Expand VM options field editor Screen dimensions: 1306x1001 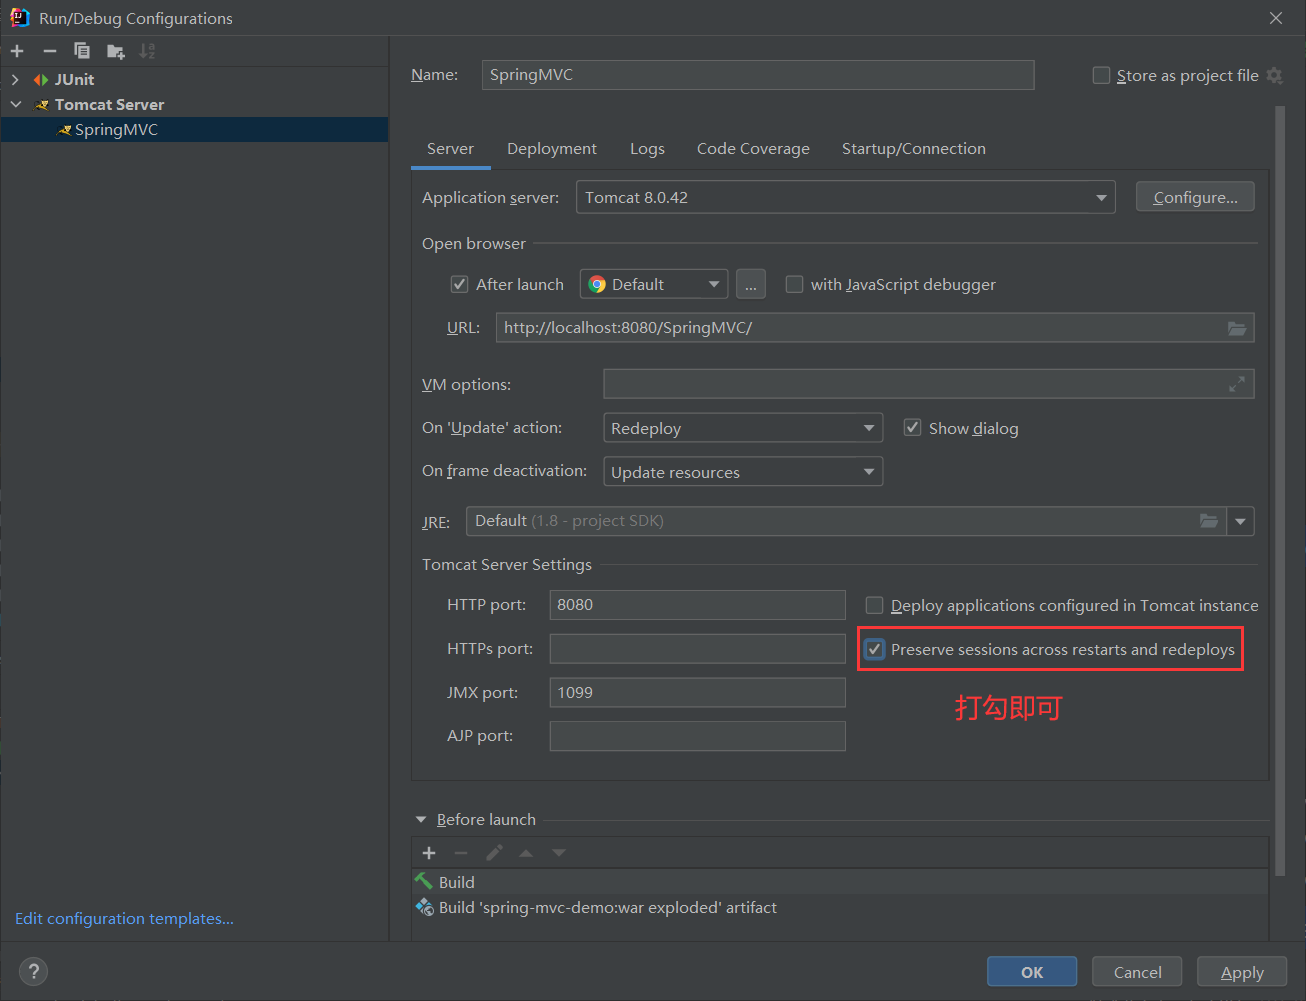pos(1237,384)
